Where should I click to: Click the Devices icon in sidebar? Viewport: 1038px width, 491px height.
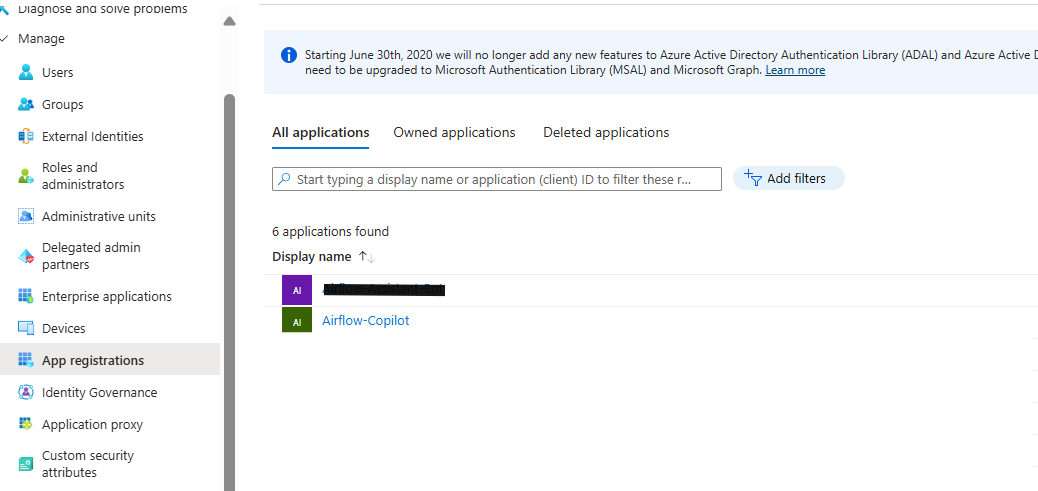(x=26, y=328)
